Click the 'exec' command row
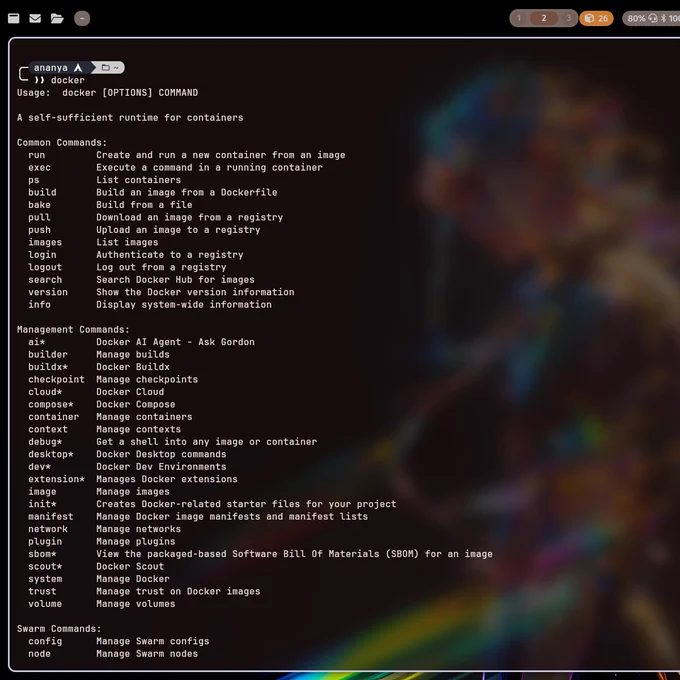 pos(175,167)
